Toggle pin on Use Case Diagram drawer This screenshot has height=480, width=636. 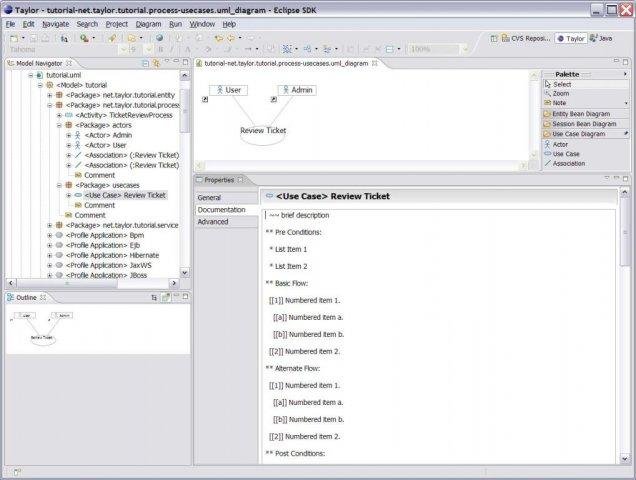pos(625,133)
